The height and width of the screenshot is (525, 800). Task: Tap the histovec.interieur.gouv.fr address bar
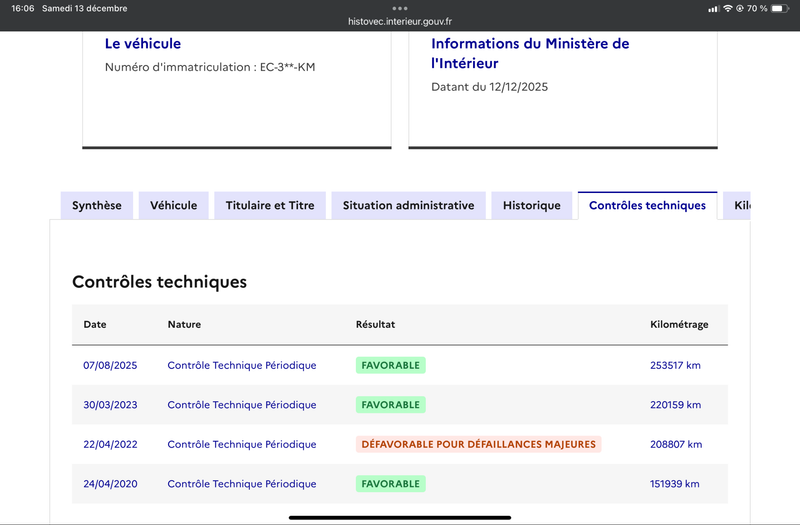pyautogui.click(x=400, y=21)
